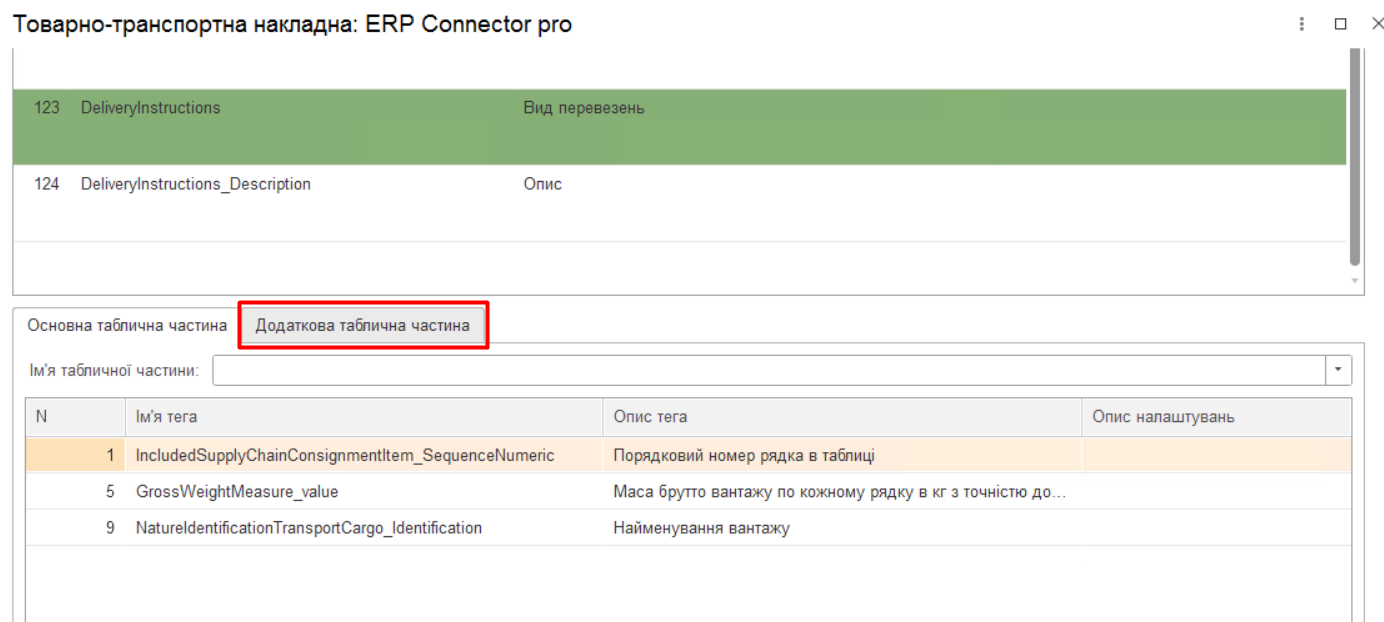1384x622 pixels.
Task: Expand the "Ім'я табличної частини" dropdown arrow
Action: click(1339, 370)
